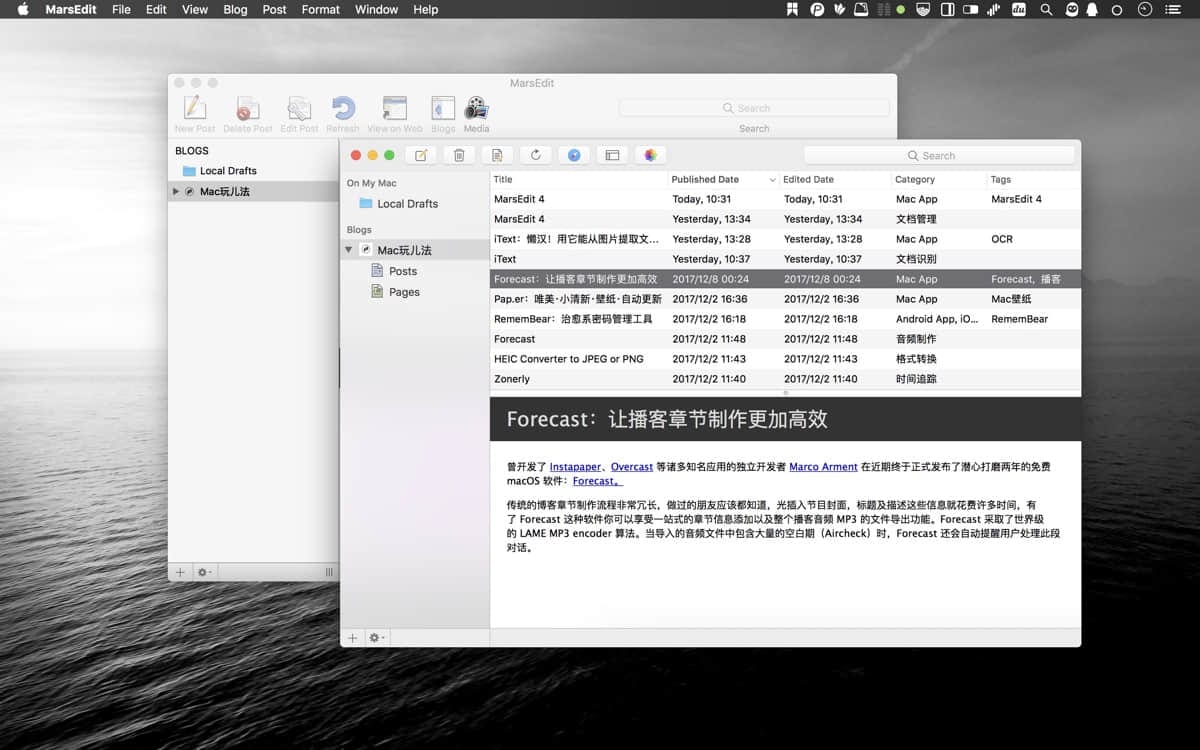Open gear action menu in front window footer

tap(377, 637)
